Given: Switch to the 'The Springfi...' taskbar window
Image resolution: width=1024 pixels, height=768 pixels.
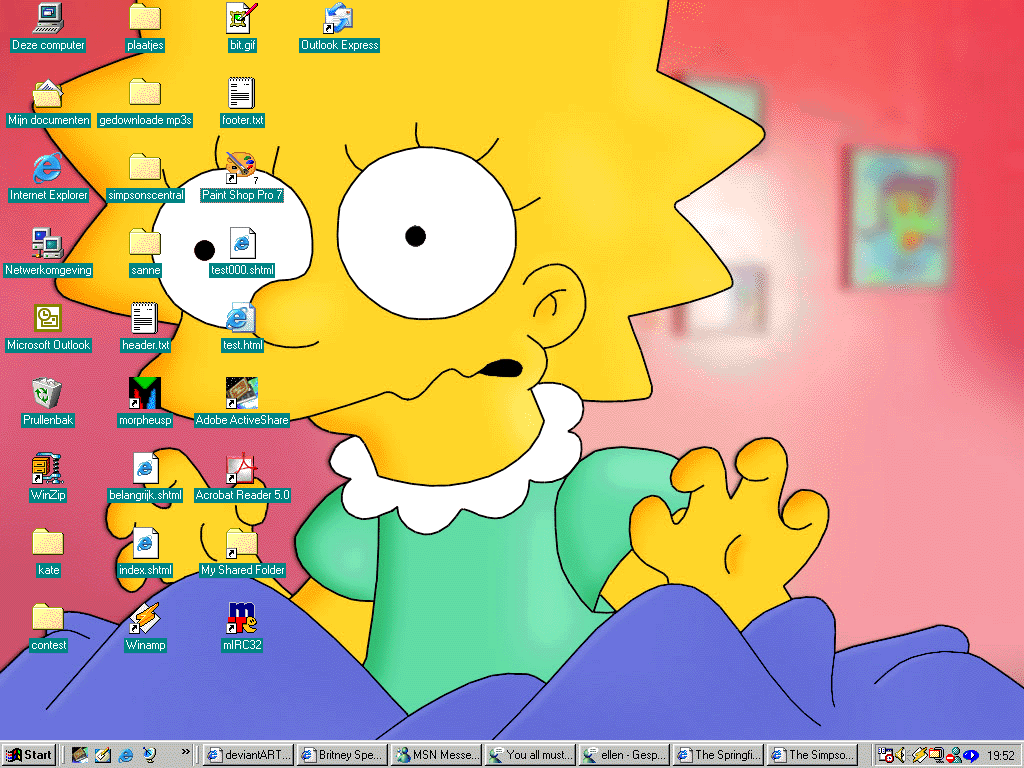Looking at the screenshot, I should click(719, 755).
